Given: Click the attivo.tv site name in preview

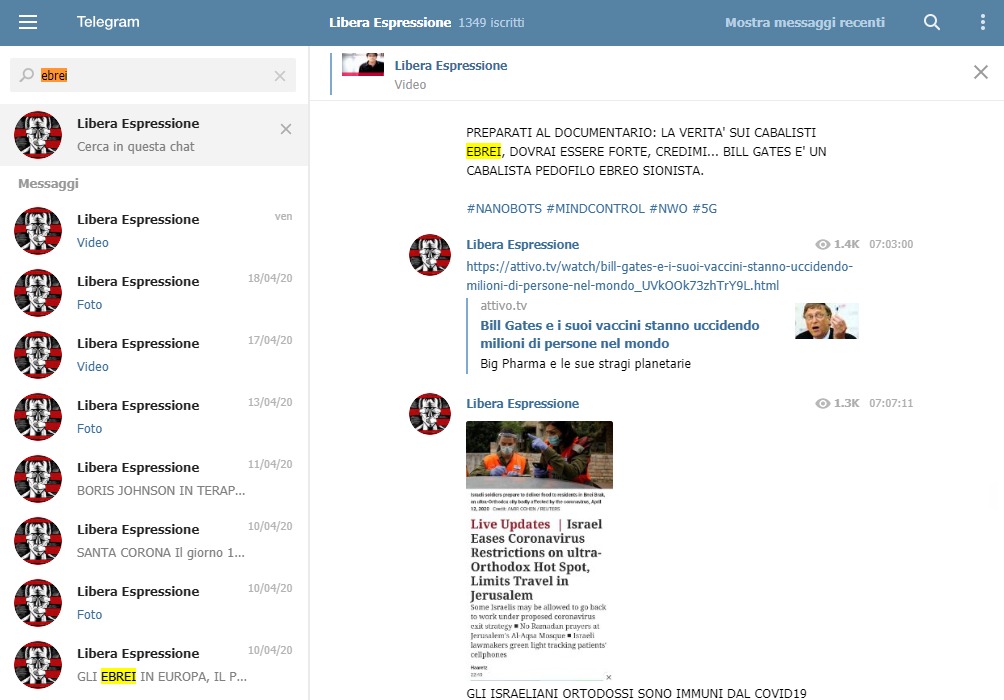Looking at the screenshot, I should tap(504, 306).
